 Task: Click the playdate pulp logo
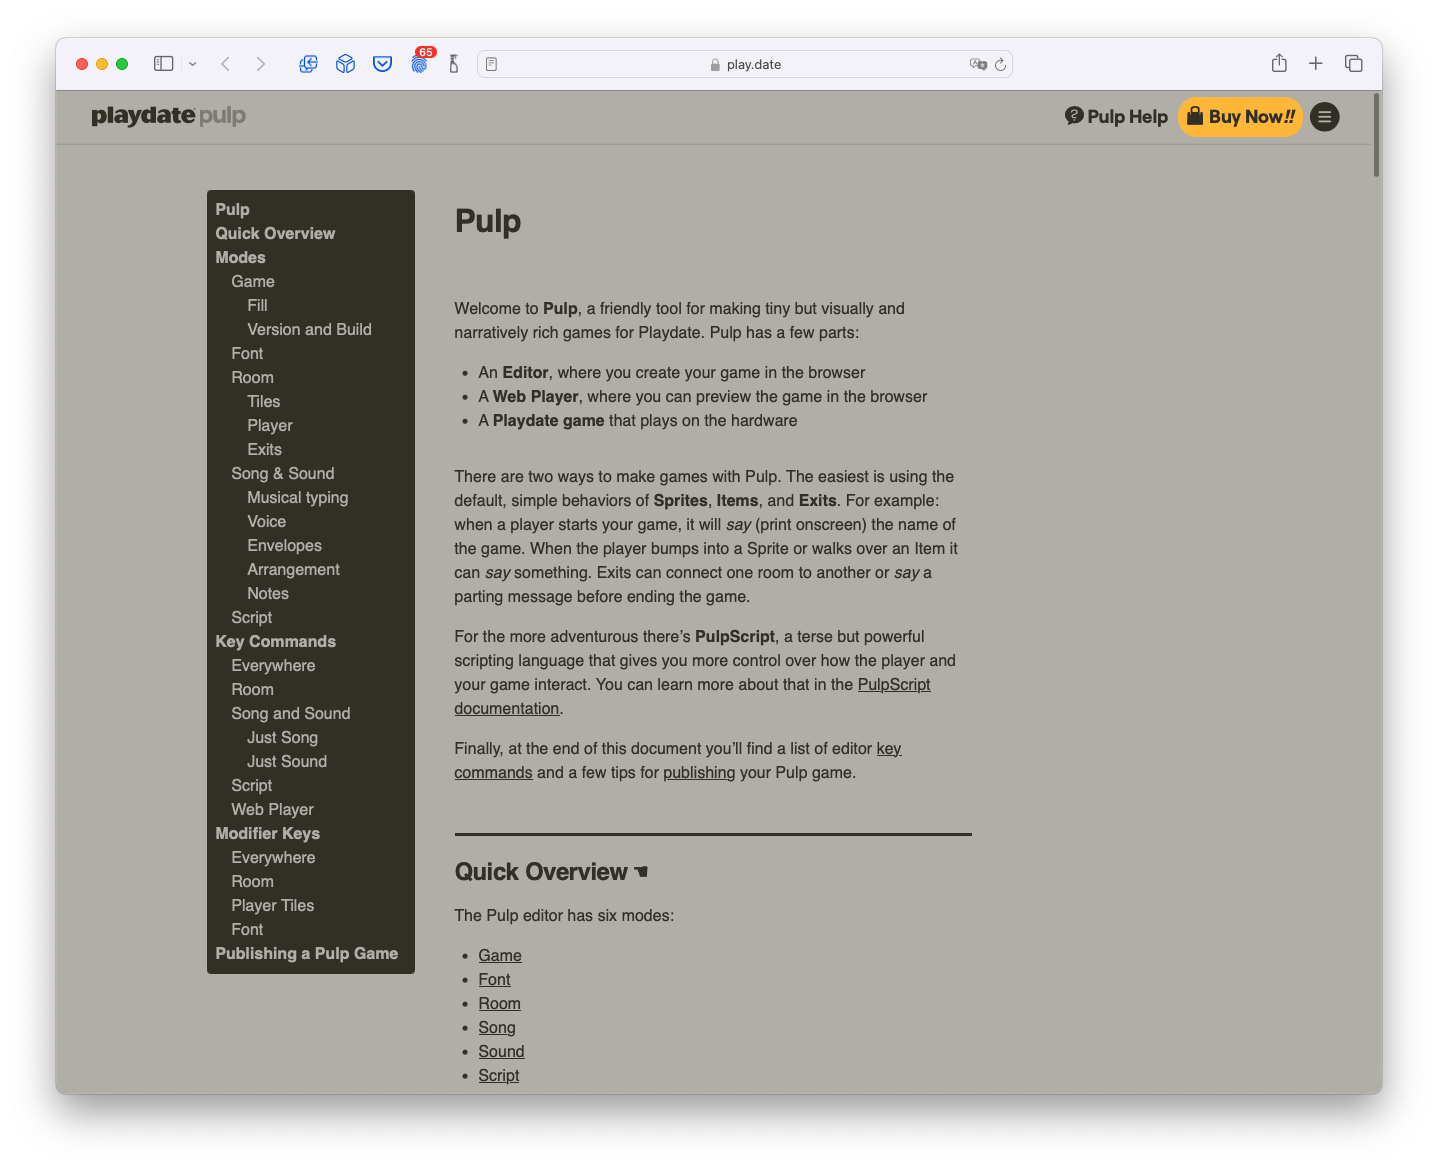pos(168,116)
